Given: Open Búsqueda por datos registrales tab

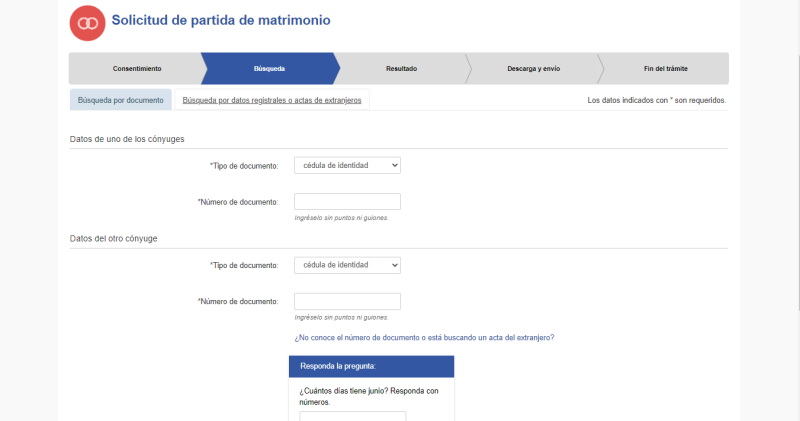Looking at the screenshot, I should coord(272,100).
